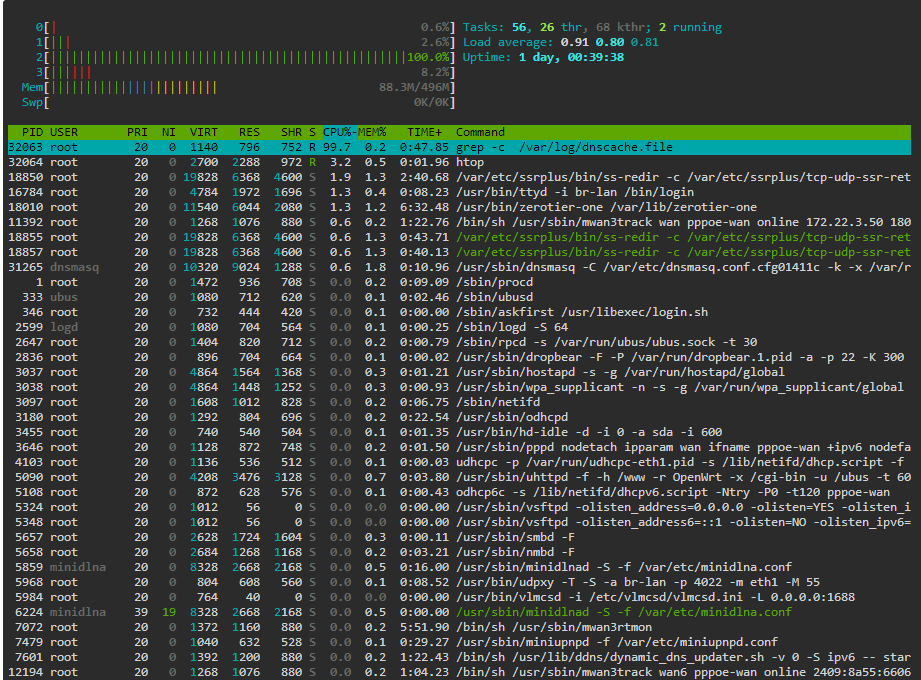The height and width of the screenshot is (680, 921).
Task: Select the /sbin/netifd process
Action: (x=459, y=402)
